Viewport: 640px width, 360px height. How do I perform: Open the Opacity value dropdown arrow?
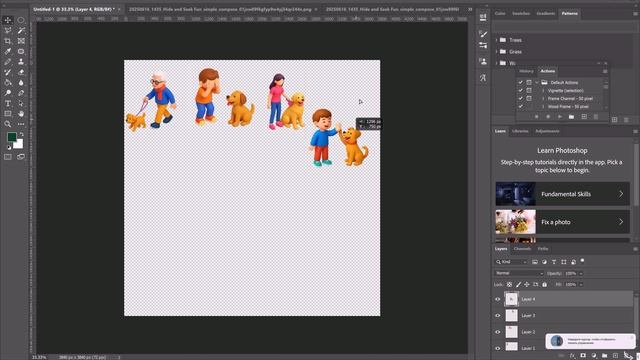point(581,273)
